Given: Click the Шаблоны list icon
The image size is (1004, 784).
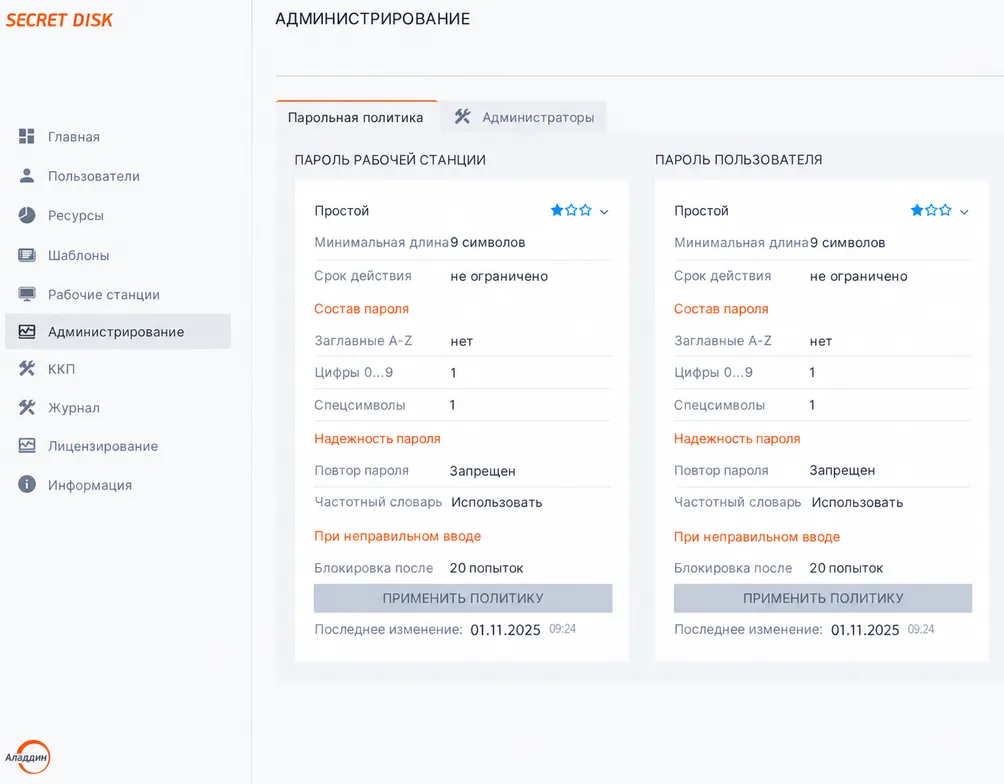Looking at the screenshot, I should tap(26, 255).
